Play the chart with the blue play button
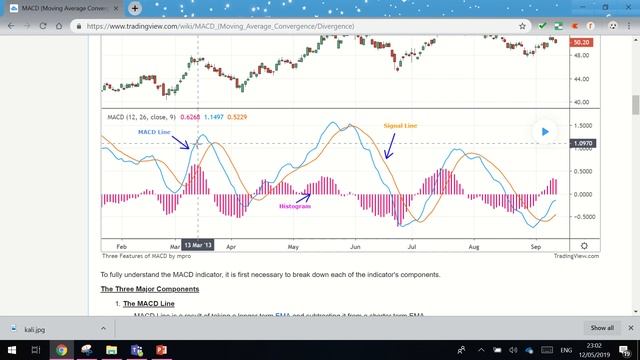This screenshot has height=360, width=640. coord(545,132)
